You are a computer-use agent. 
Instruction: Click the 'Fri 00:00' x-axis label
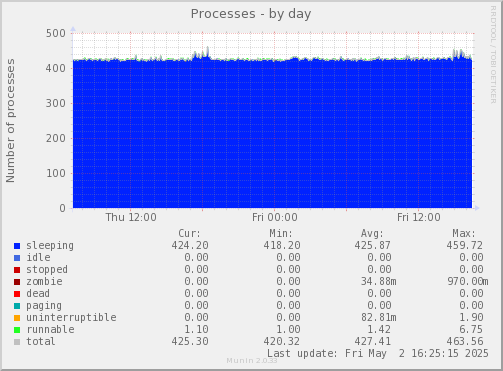click(275, 217)
